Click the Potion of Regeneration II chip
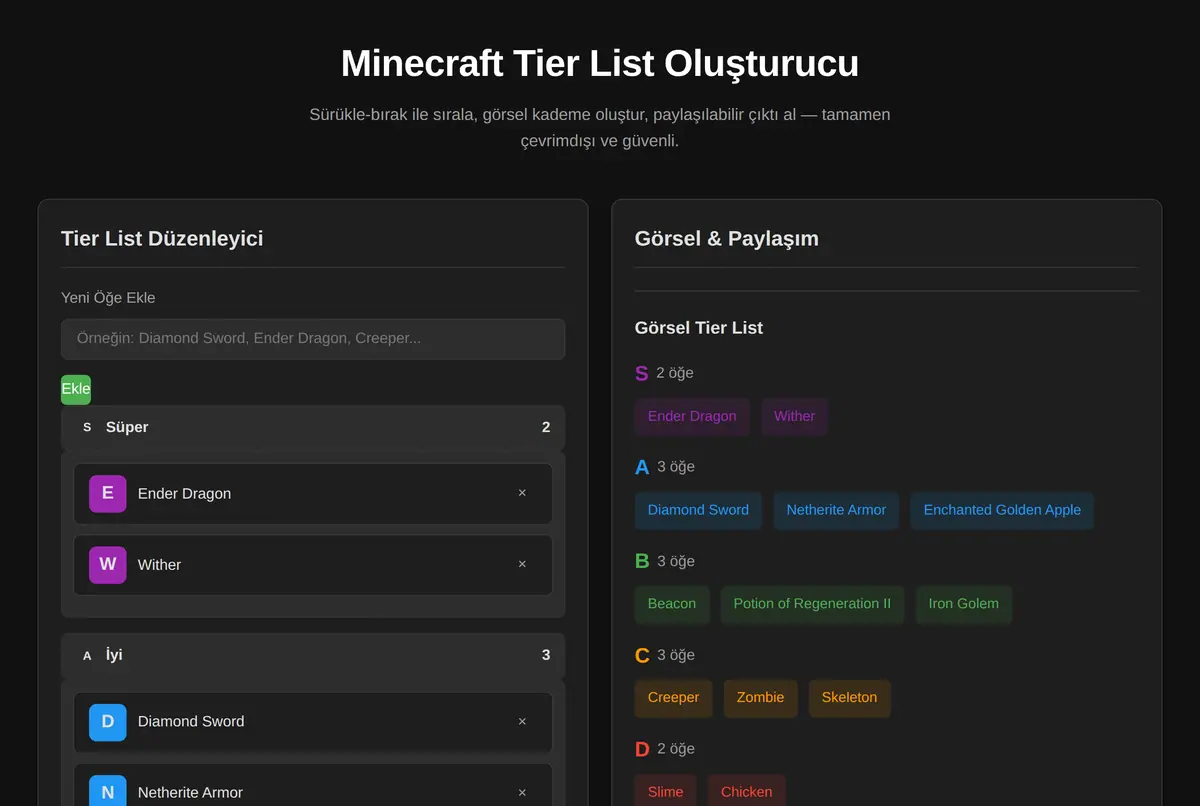This screenshot has width=1200, height=806. pos(812,604)
